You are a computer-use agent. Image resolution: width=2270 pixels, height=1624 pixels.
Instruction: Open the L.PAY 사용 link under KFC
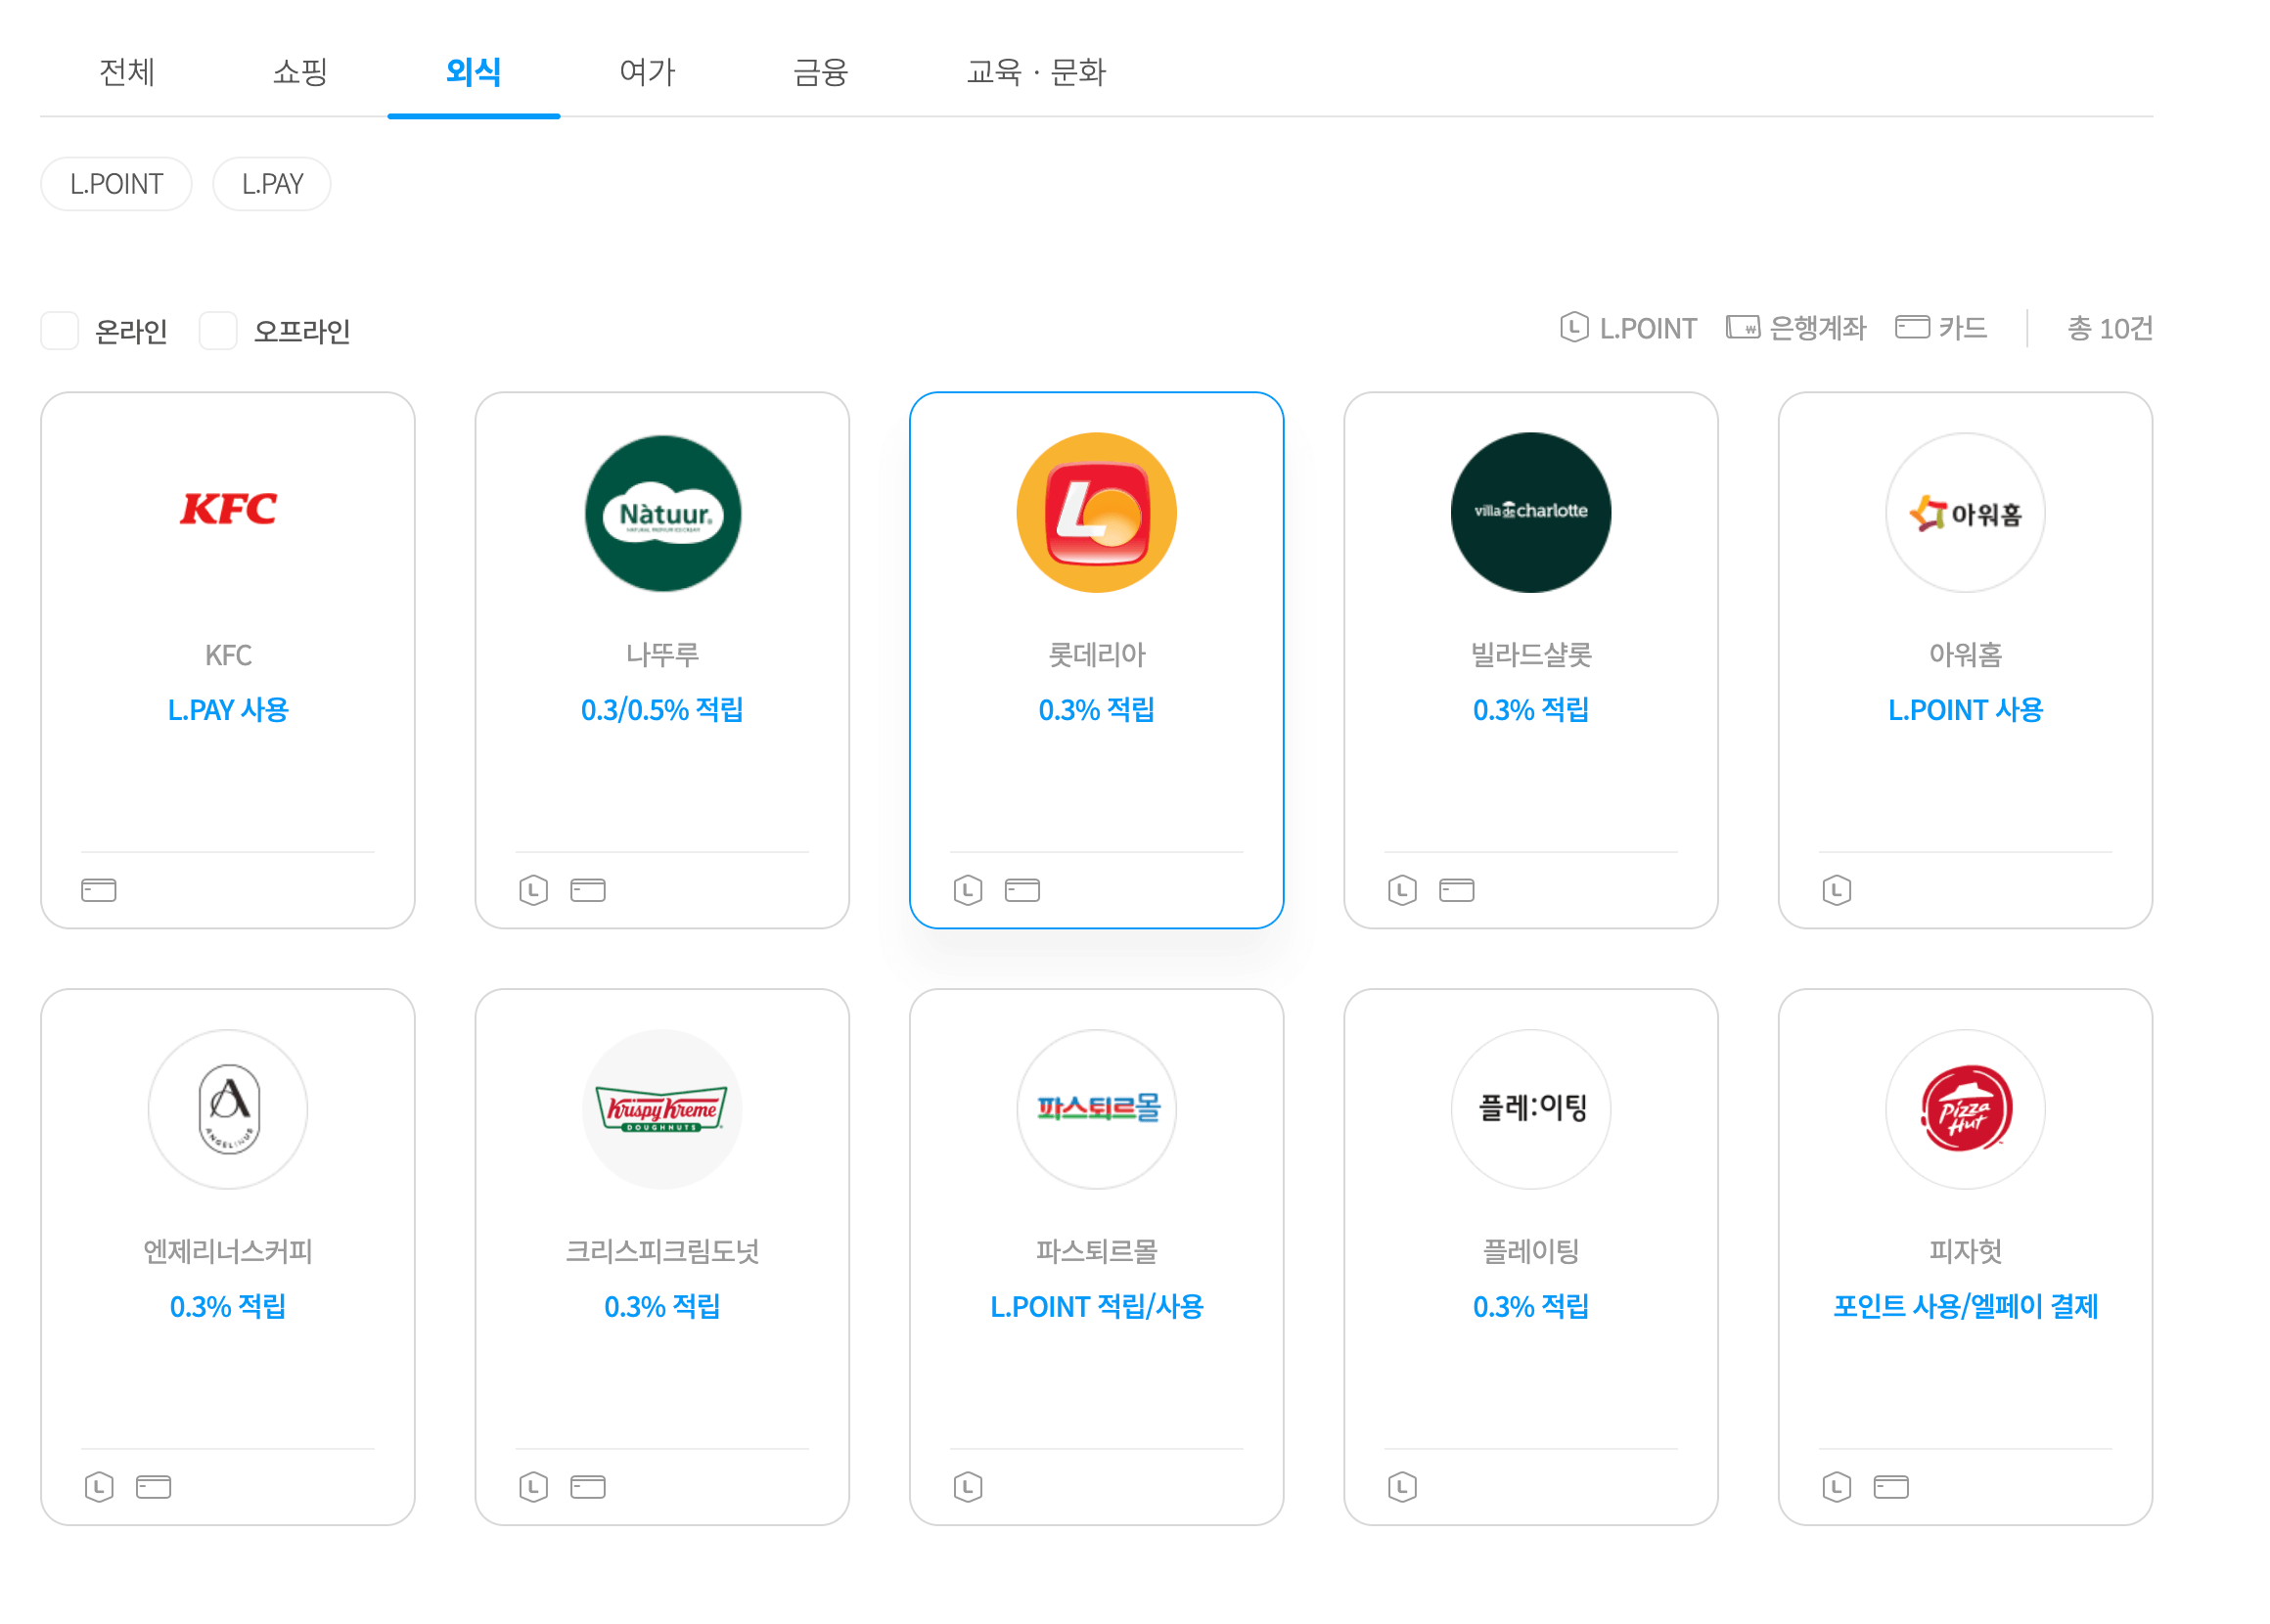pos(227,710)
